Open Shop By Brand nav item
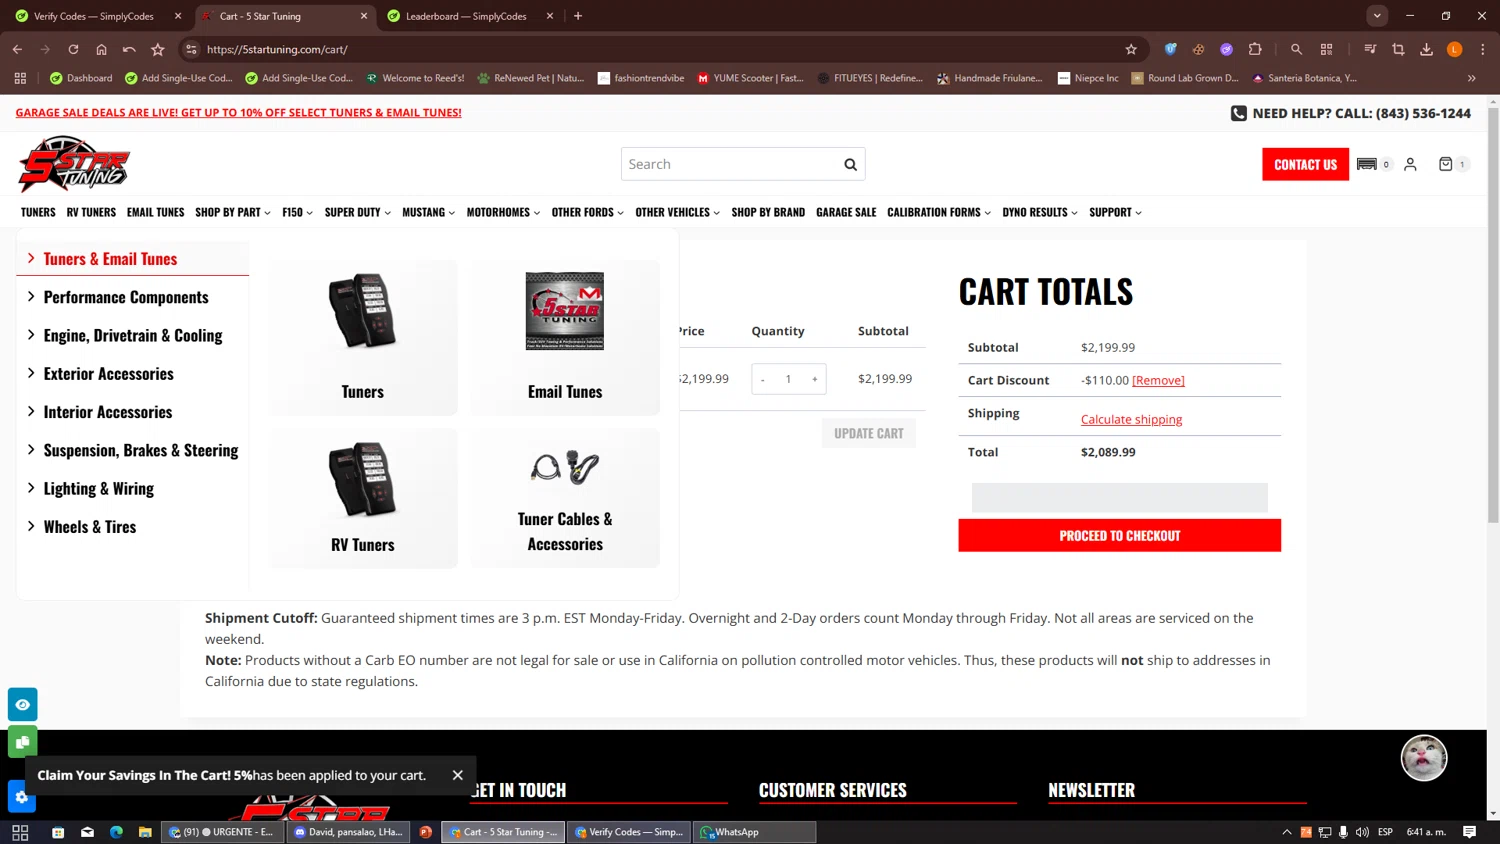Image resolution: width=1500 pixels, height=844 pixels. point(768,212)
